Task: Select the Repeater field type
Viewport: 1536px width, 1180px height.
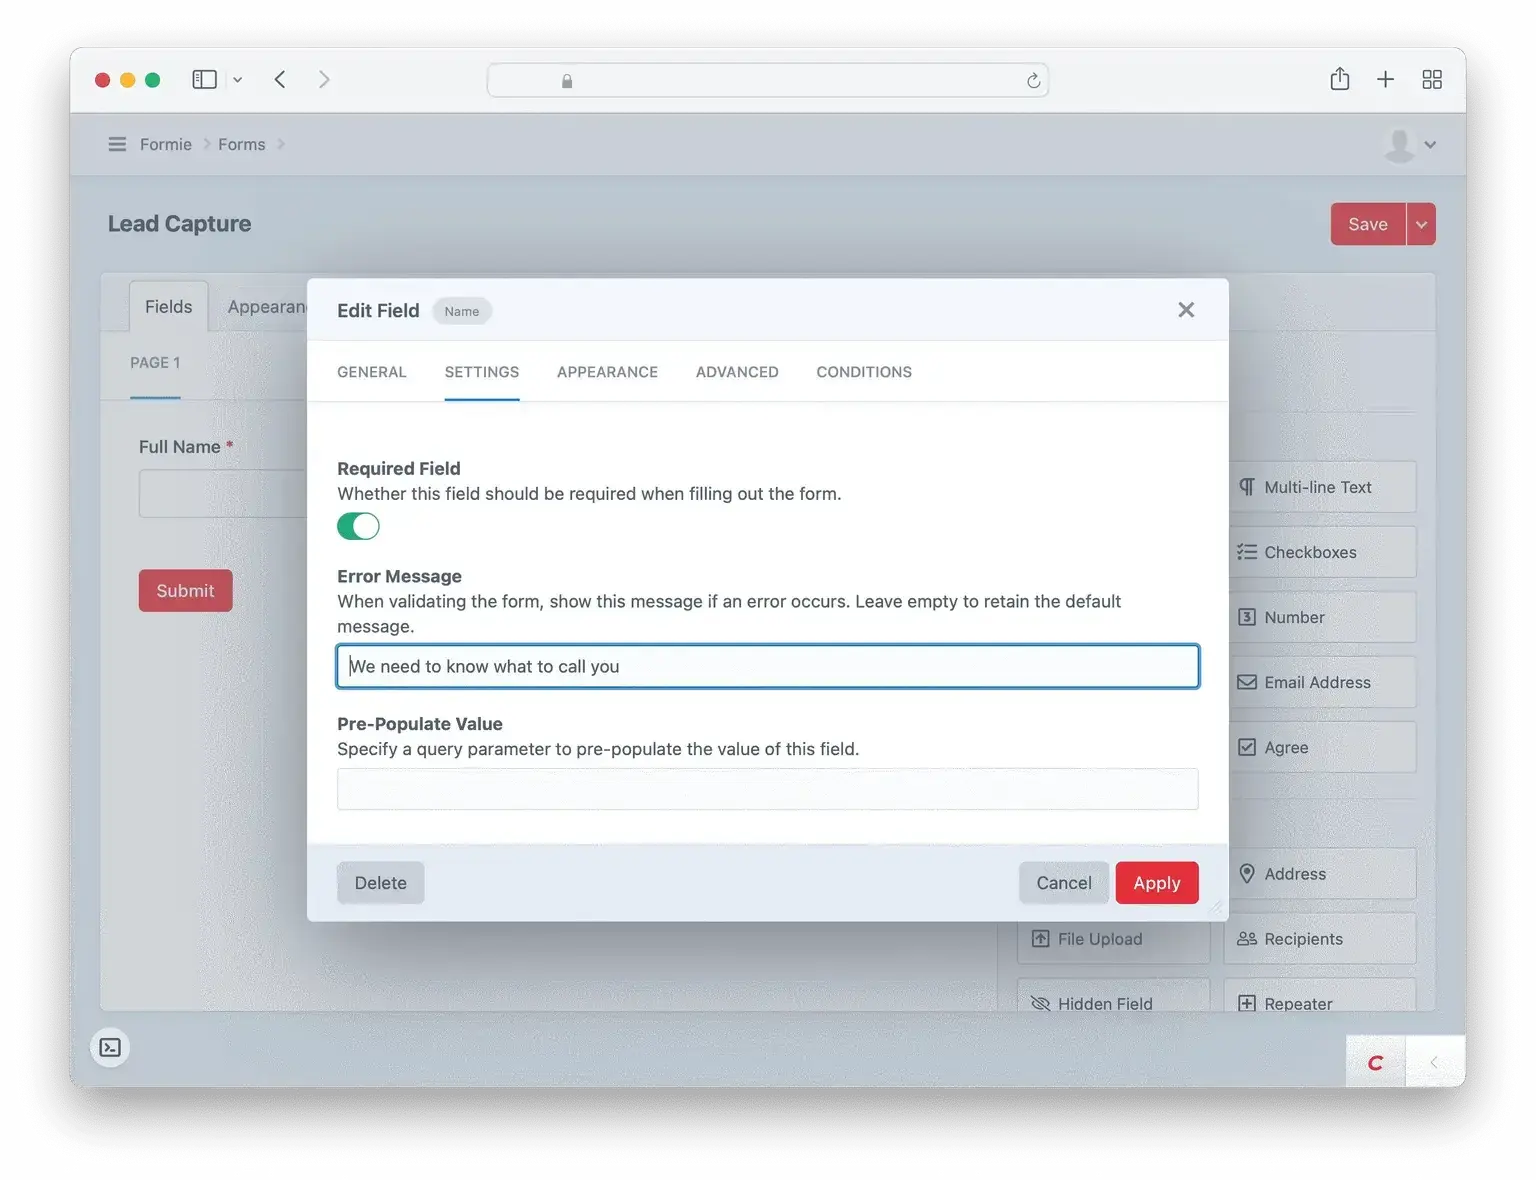Action: [x=1297, y=1003]
